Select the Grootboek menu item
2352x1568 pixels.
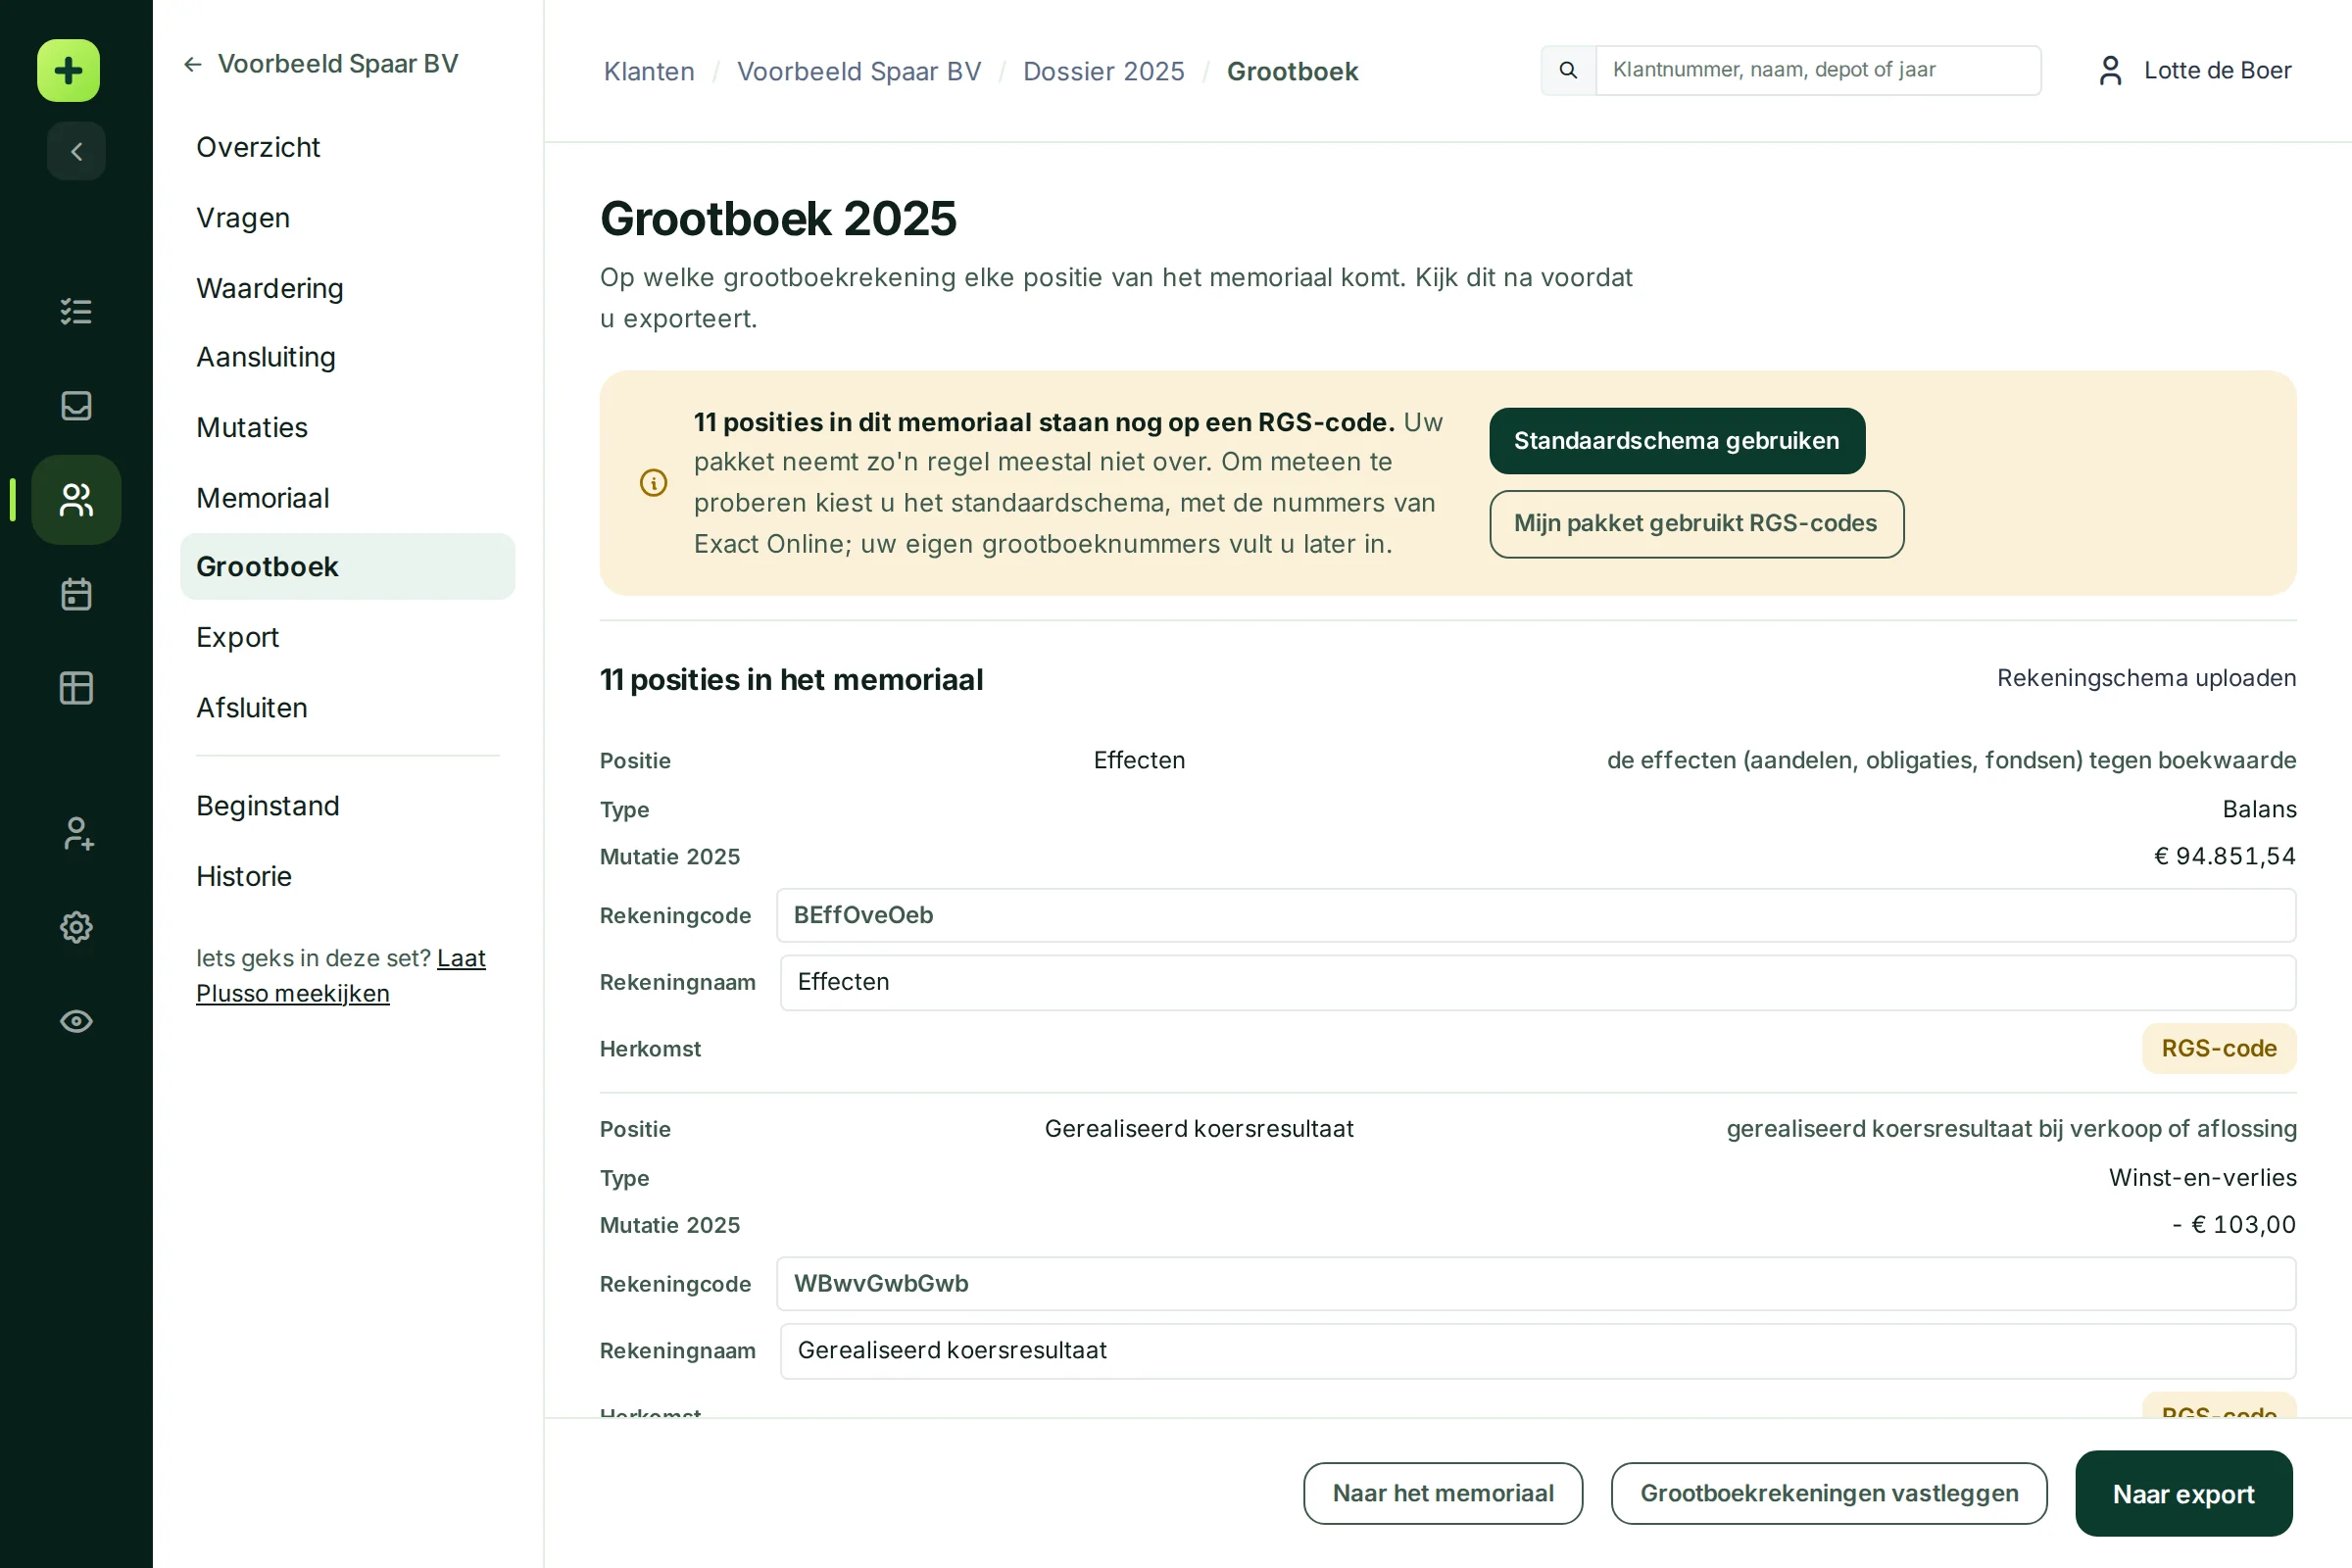(347, 566)
